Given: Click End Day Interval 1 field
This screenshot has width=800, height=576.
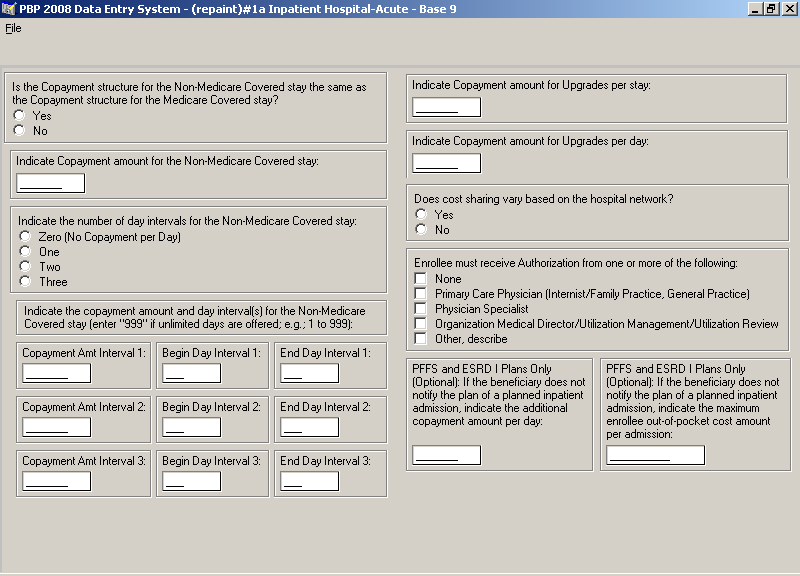Looking at the screenshot, I should pyautogui.click(x=309, y=373).
